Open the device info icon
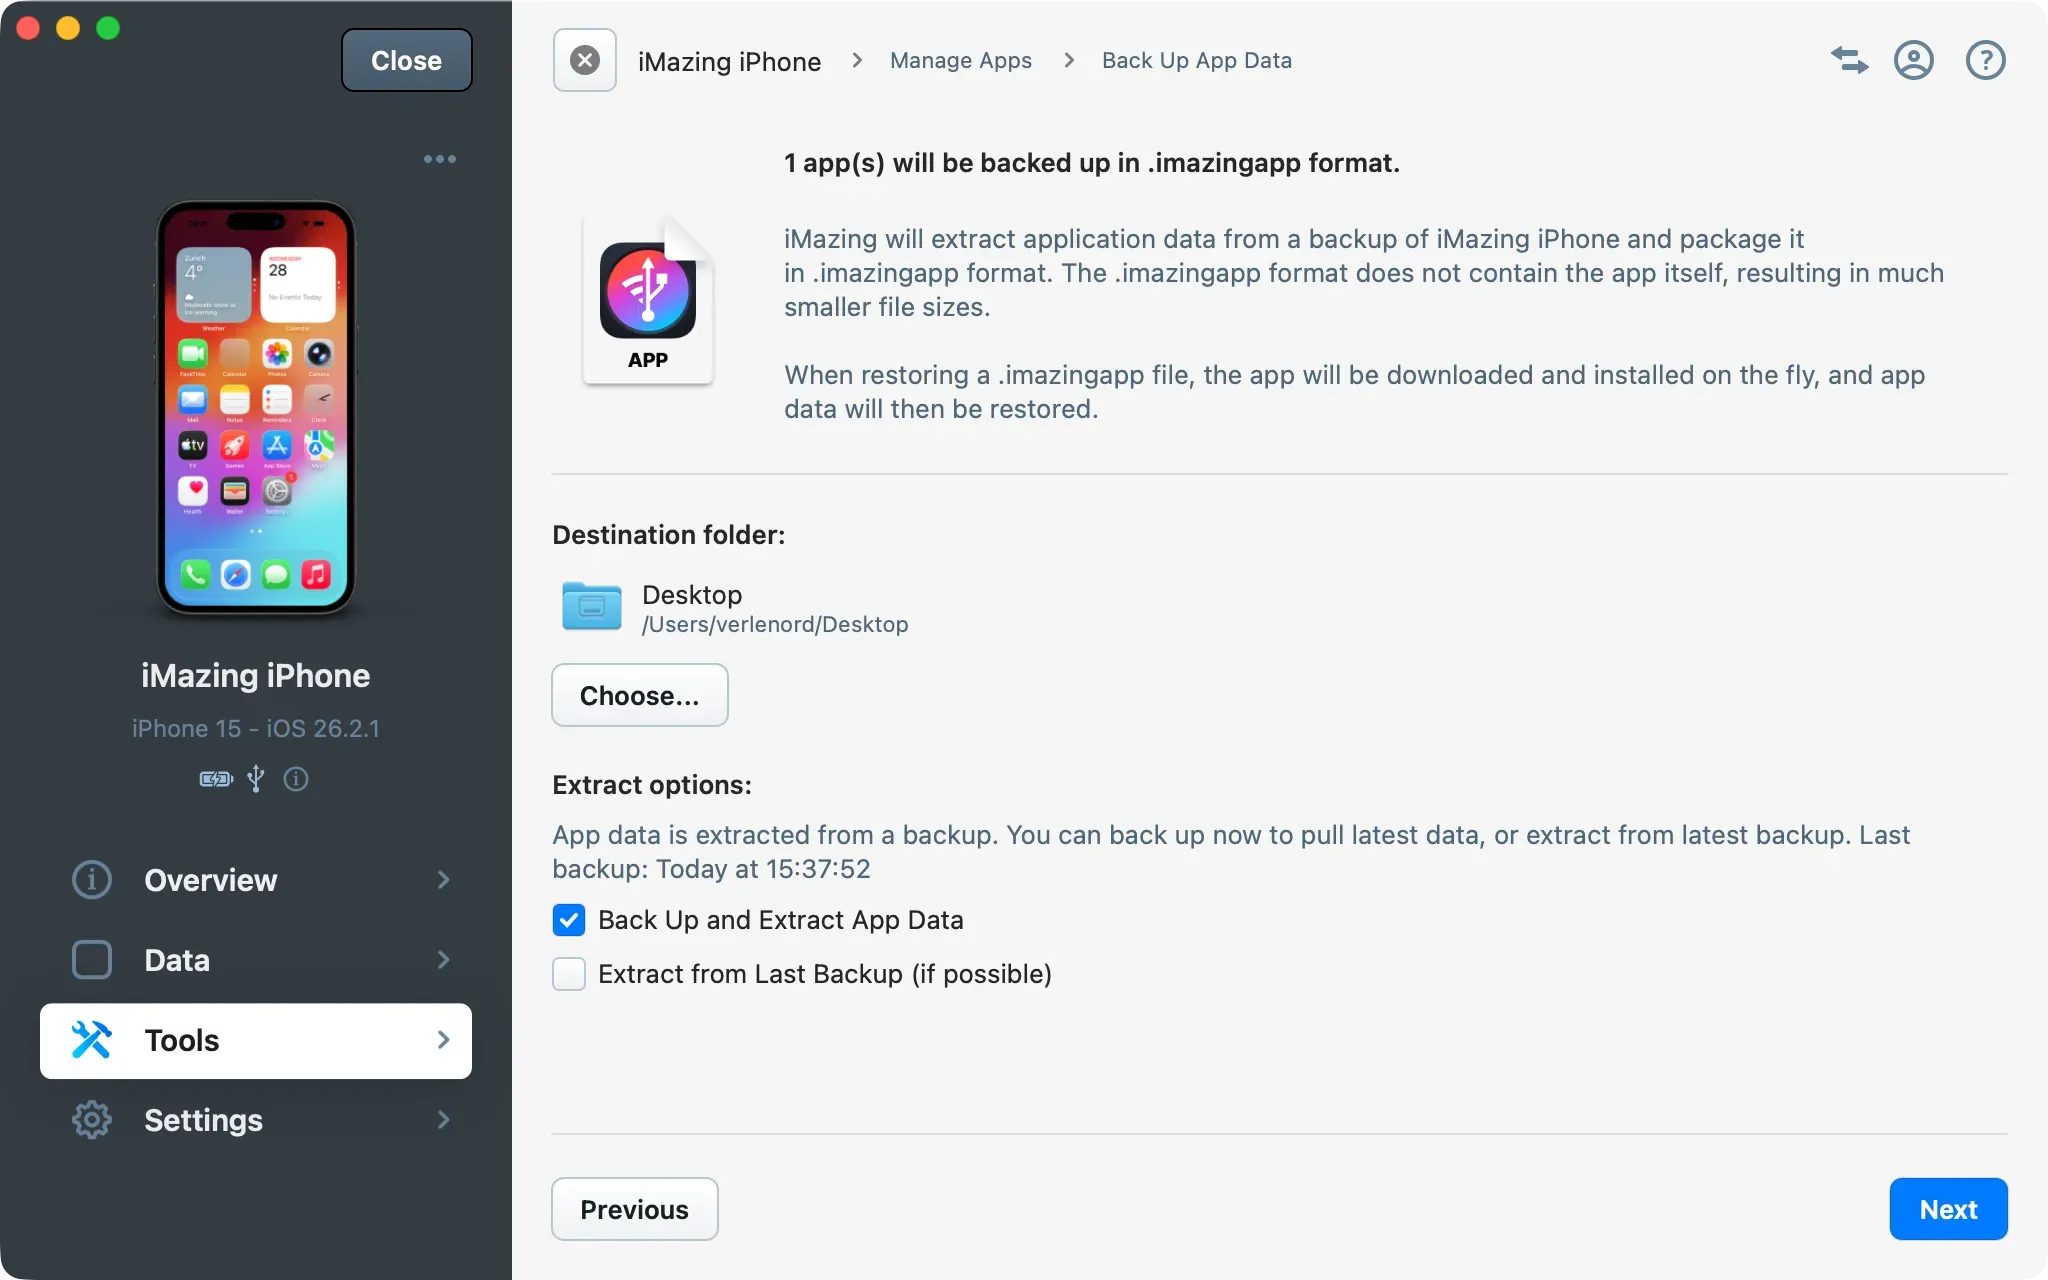 [x=296, y=779]
